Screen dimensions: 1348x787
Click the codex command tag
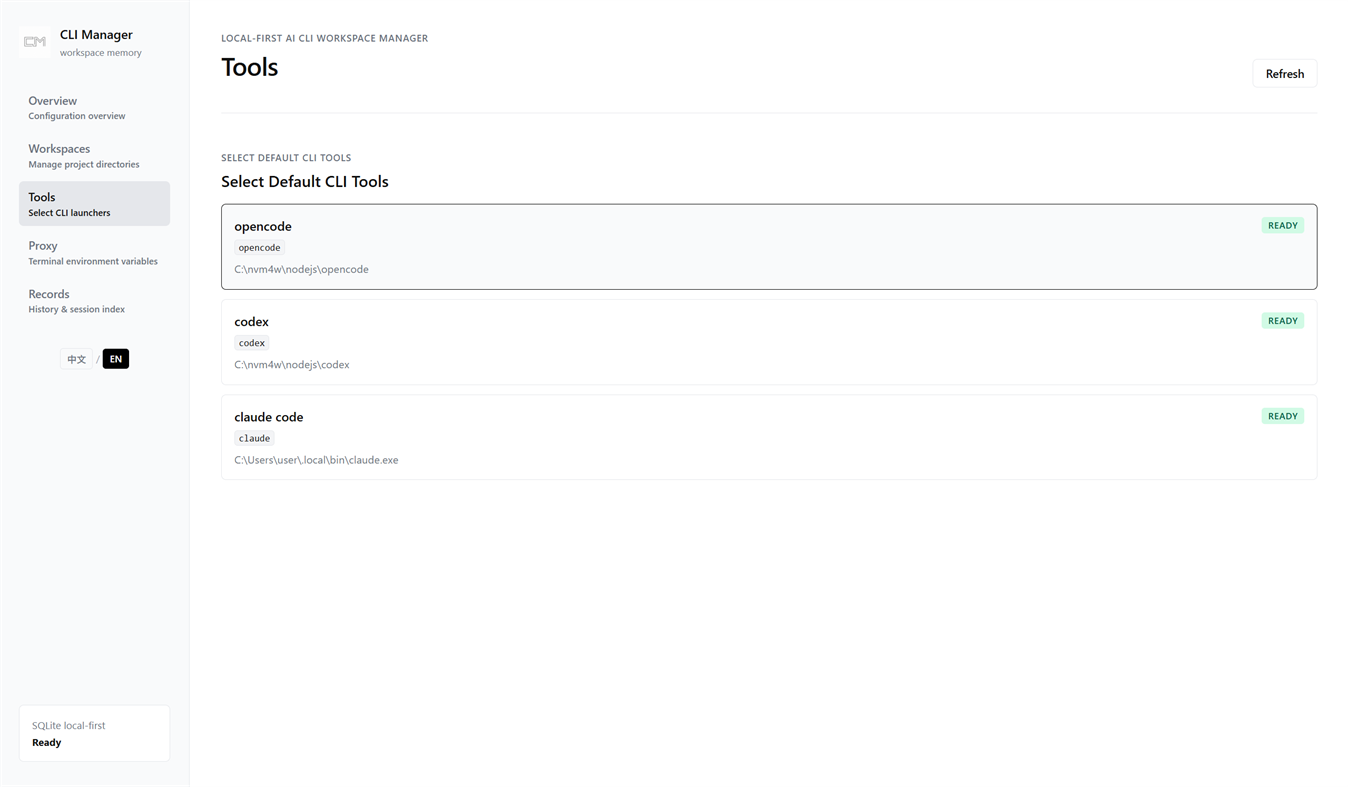[252, 343]
